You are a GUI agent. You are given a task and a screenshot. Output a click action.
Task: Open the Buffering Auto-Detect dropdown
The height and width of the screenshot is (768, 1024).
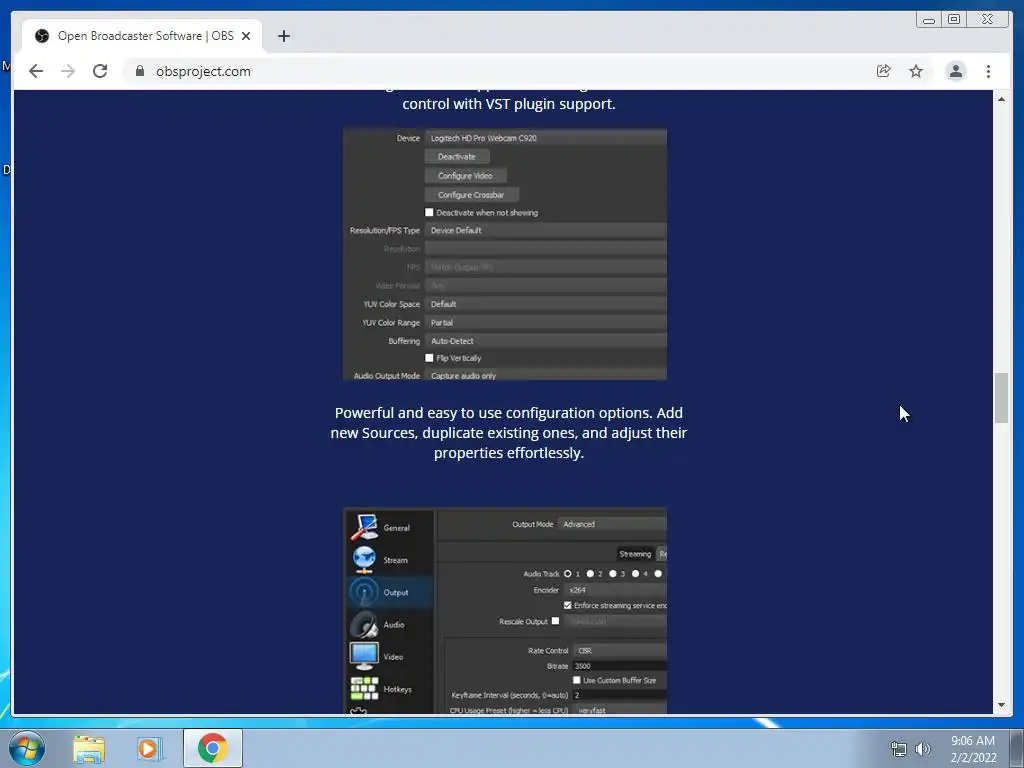546,341
